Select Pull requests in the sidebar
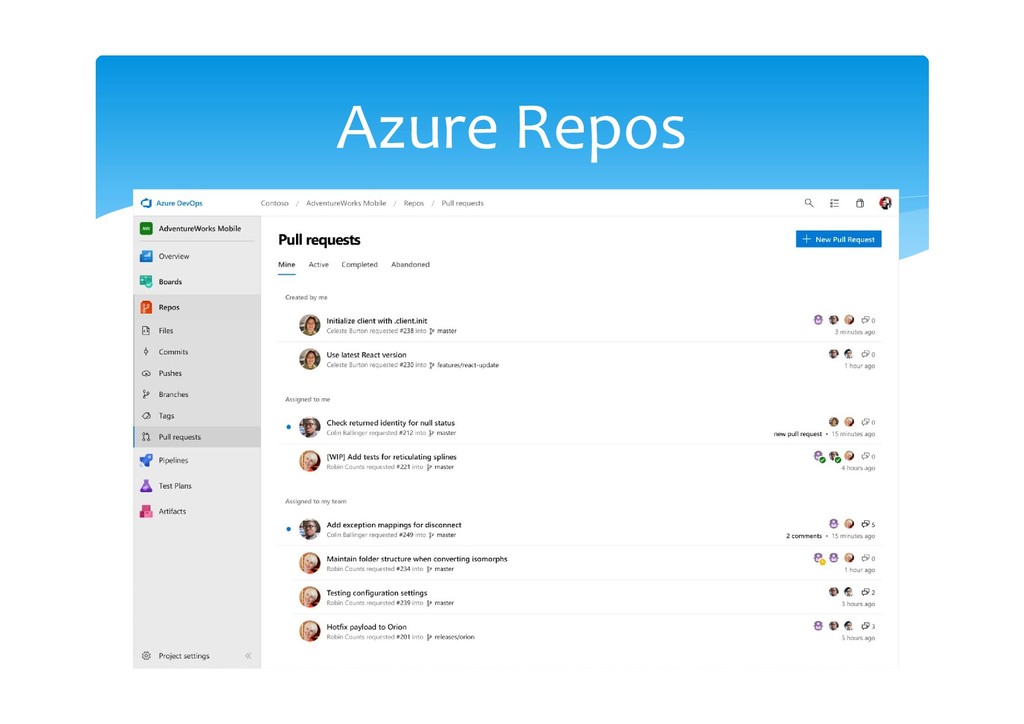This screenshot has height=724, width=1024. click(197, 437)
